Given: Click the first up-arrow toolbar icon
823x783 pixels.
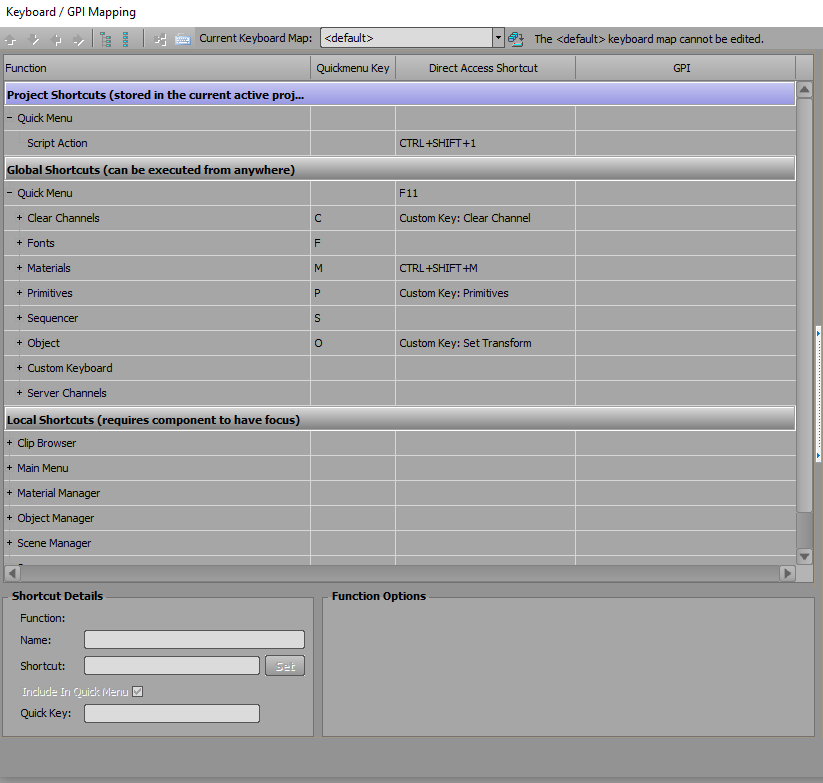Looking at the screenshot, I should point(11,40).
